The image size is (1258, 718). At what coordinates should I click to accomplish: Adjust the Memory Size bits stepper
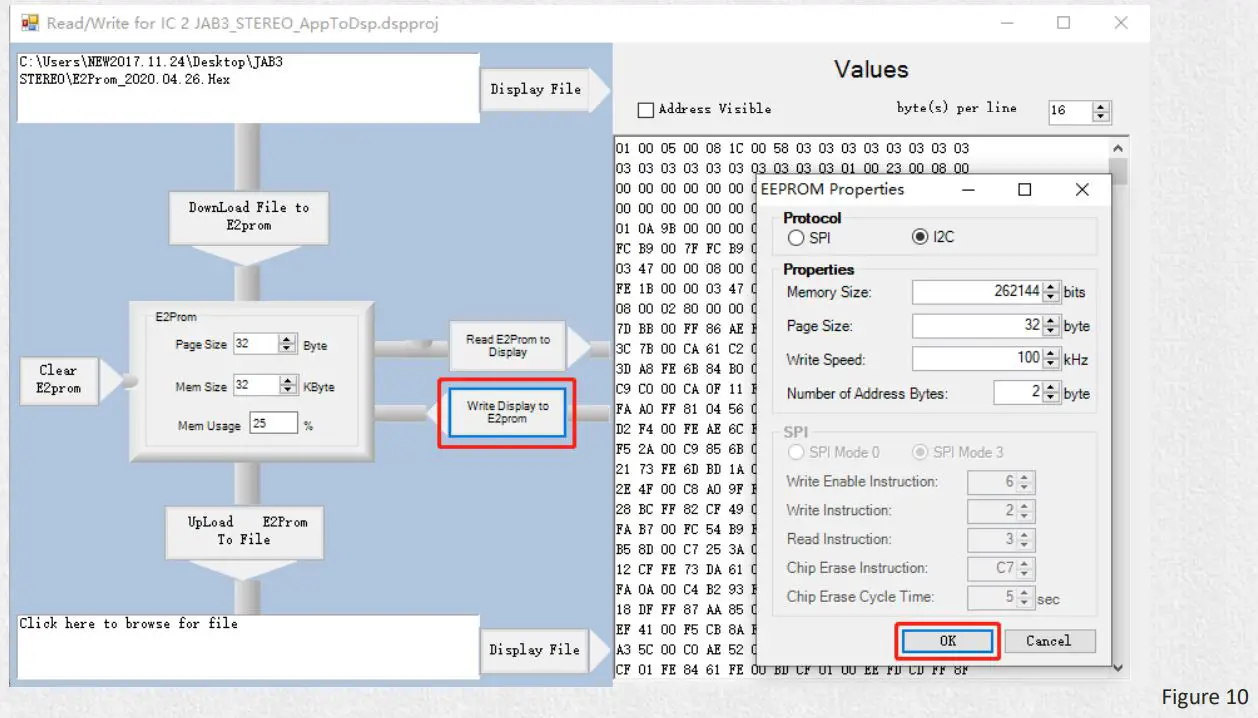tap(1050, 292)
